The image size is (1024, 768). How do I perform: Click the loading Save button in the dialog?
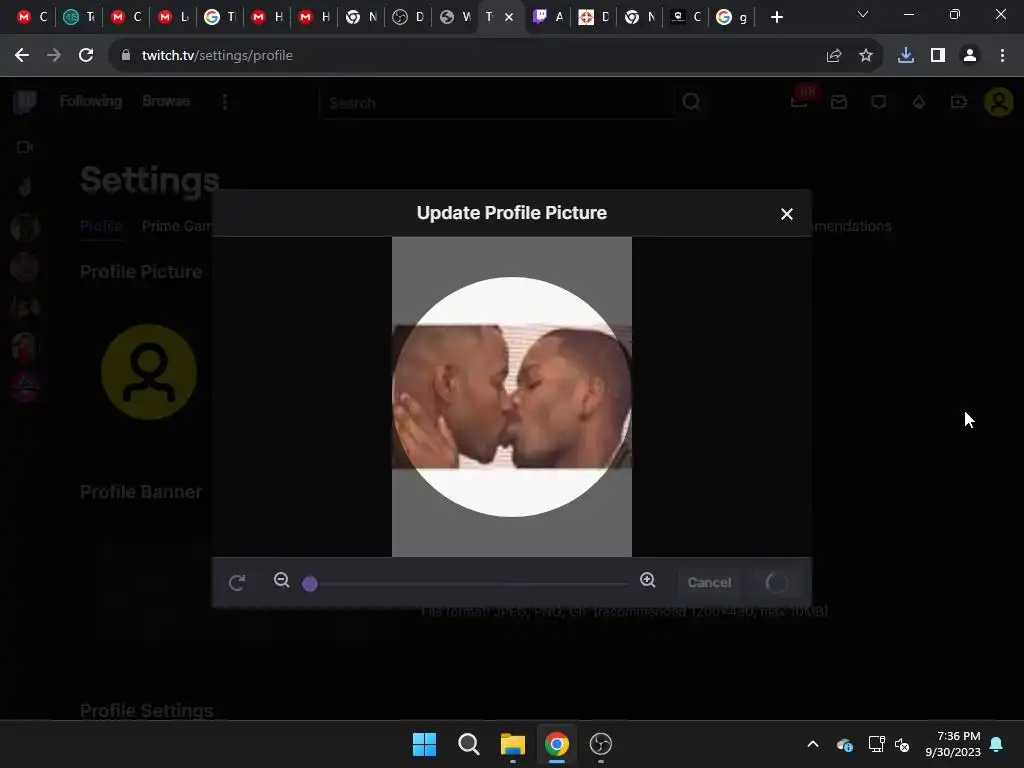[776, 582]
